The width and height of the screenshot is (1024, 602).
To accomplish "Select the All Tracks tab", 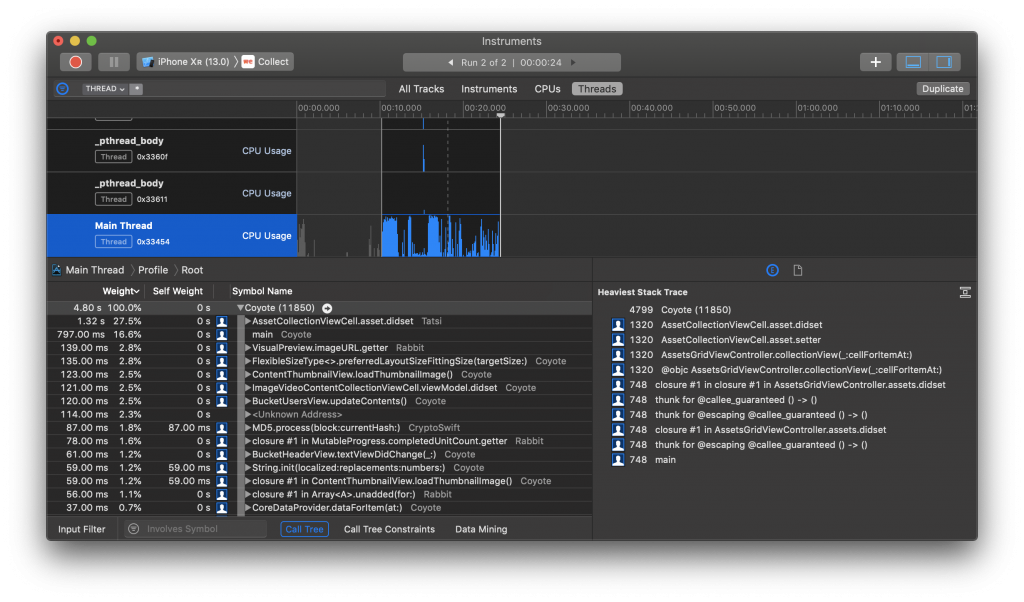I will [x=421, y=89].
